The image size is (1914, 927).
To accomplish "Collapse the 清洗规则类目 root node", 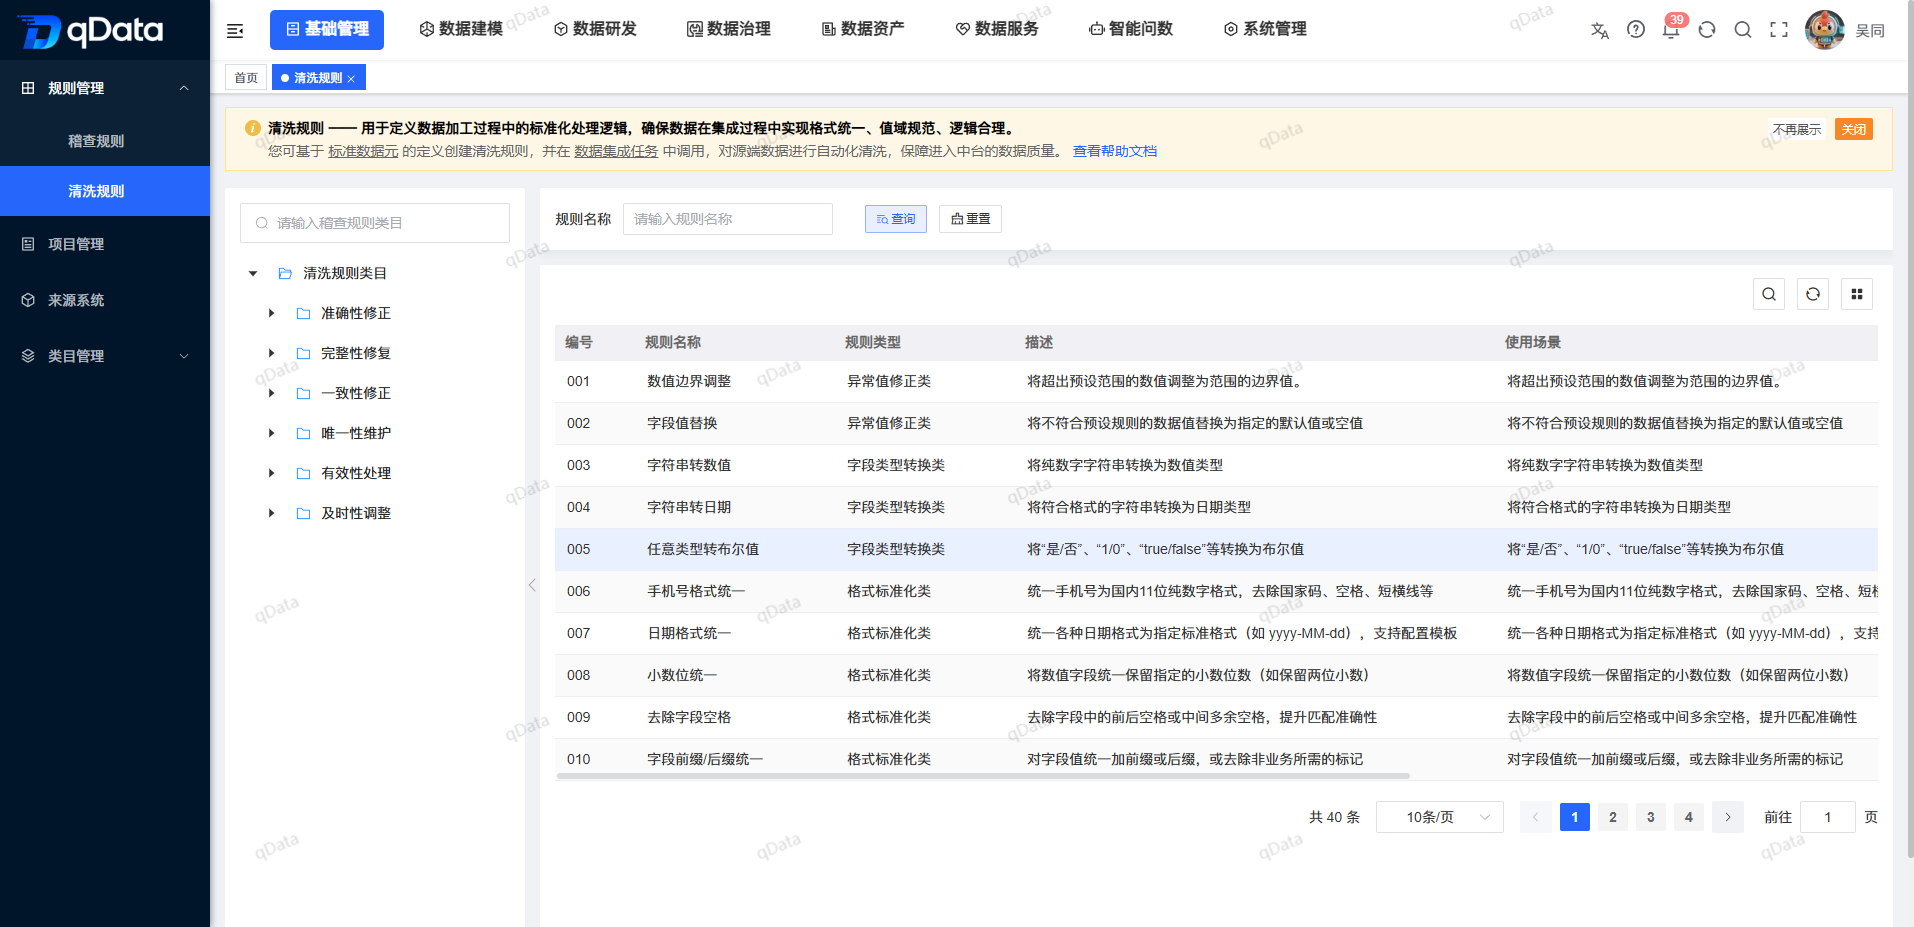I will coord(253,273).
